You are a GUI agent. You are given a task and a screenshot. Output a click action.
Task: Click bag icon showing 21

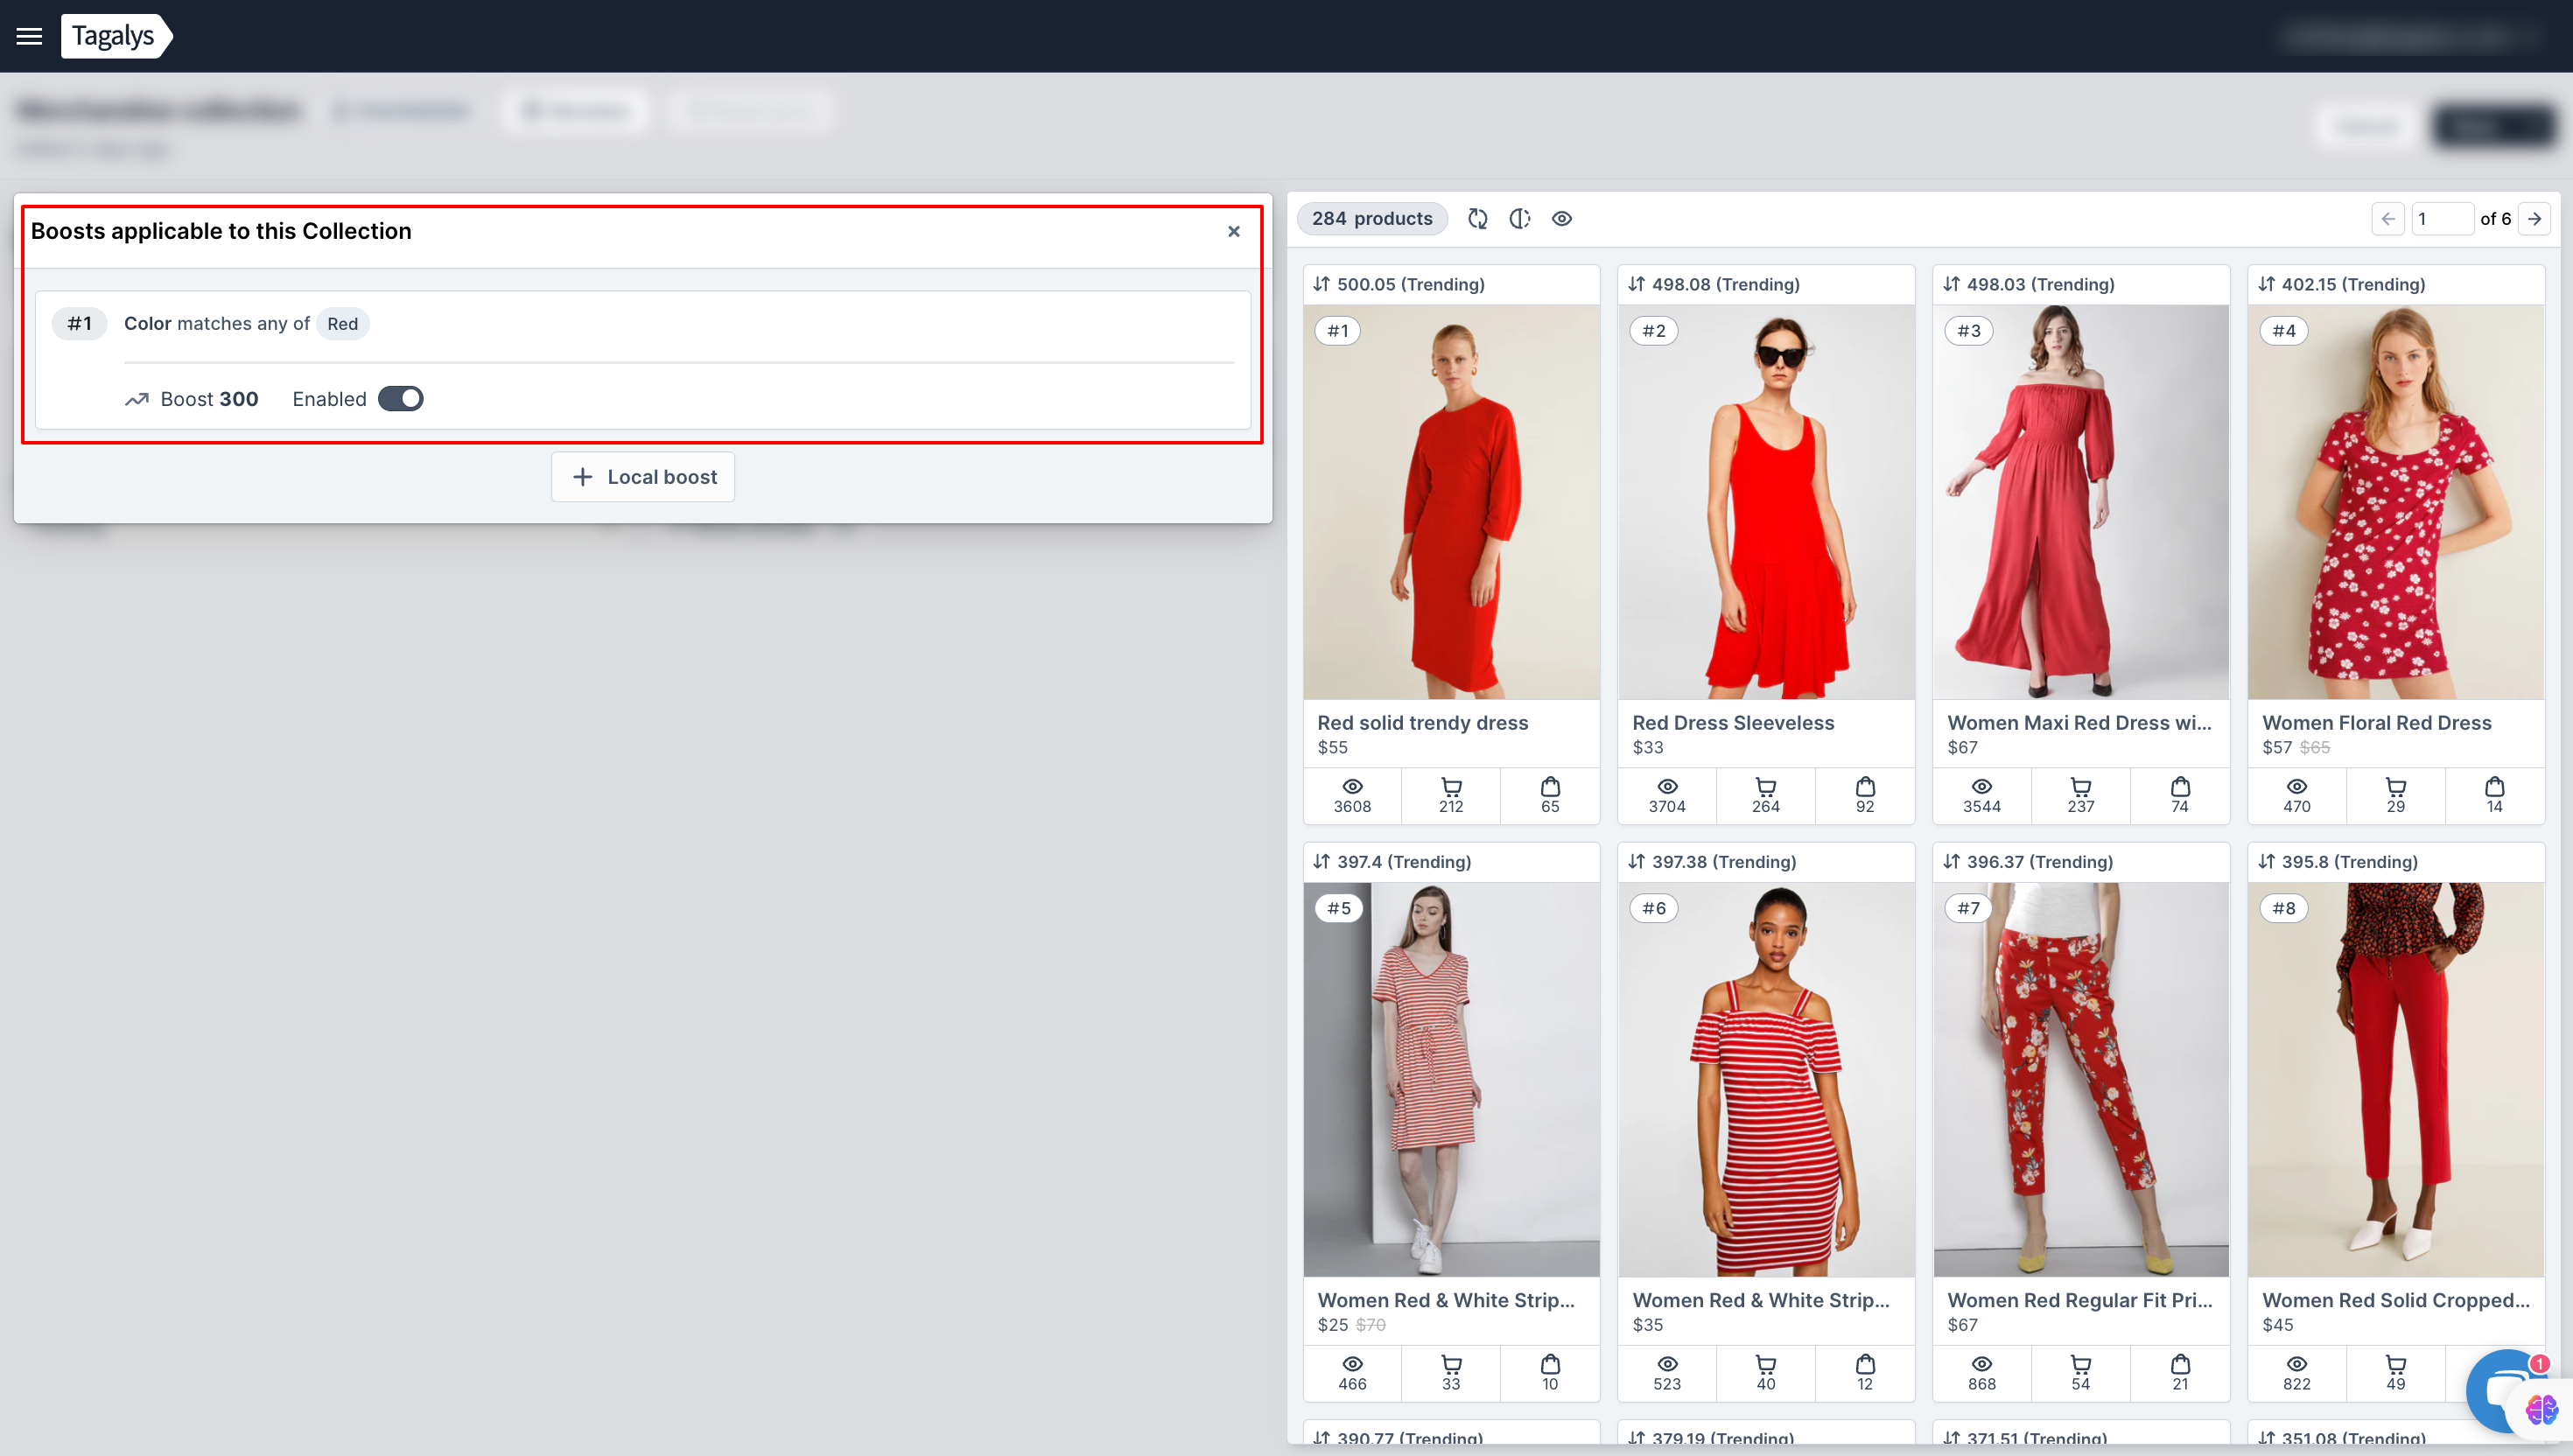(x=2180, y=1364)
